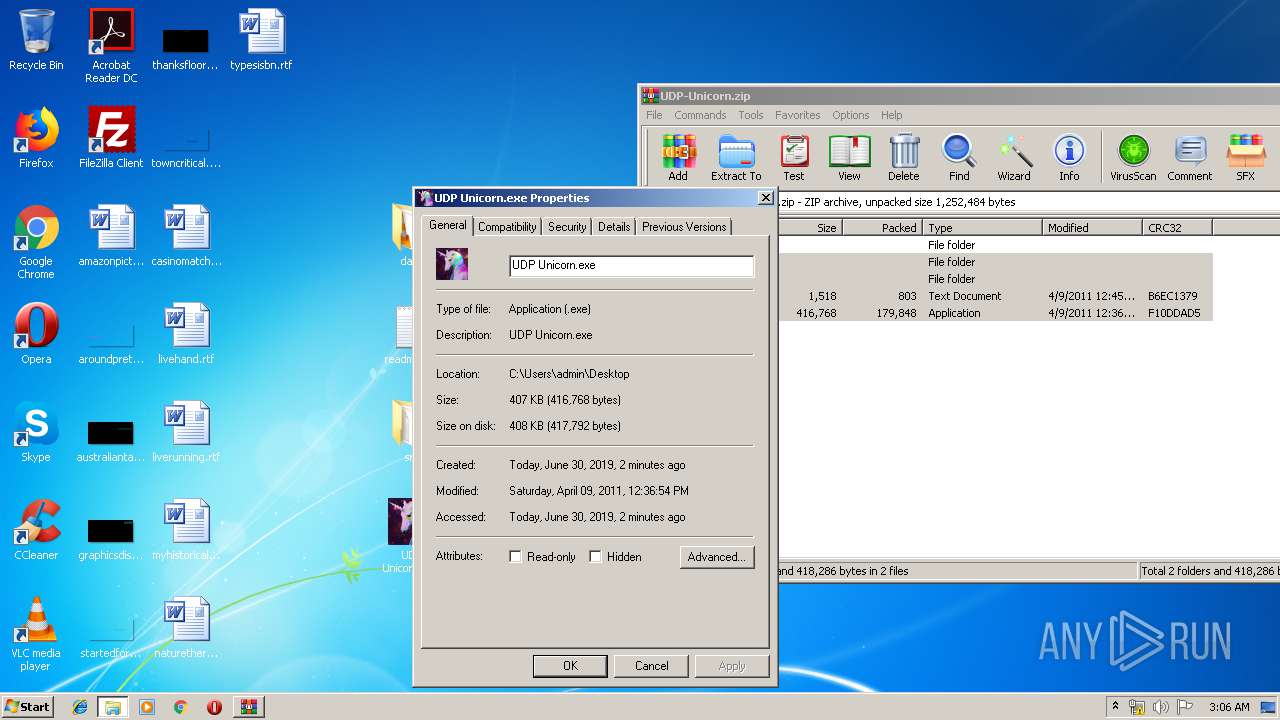Run Test on the archive
The height and width of the screenshot is (720, 1280).
coord(794,158)
